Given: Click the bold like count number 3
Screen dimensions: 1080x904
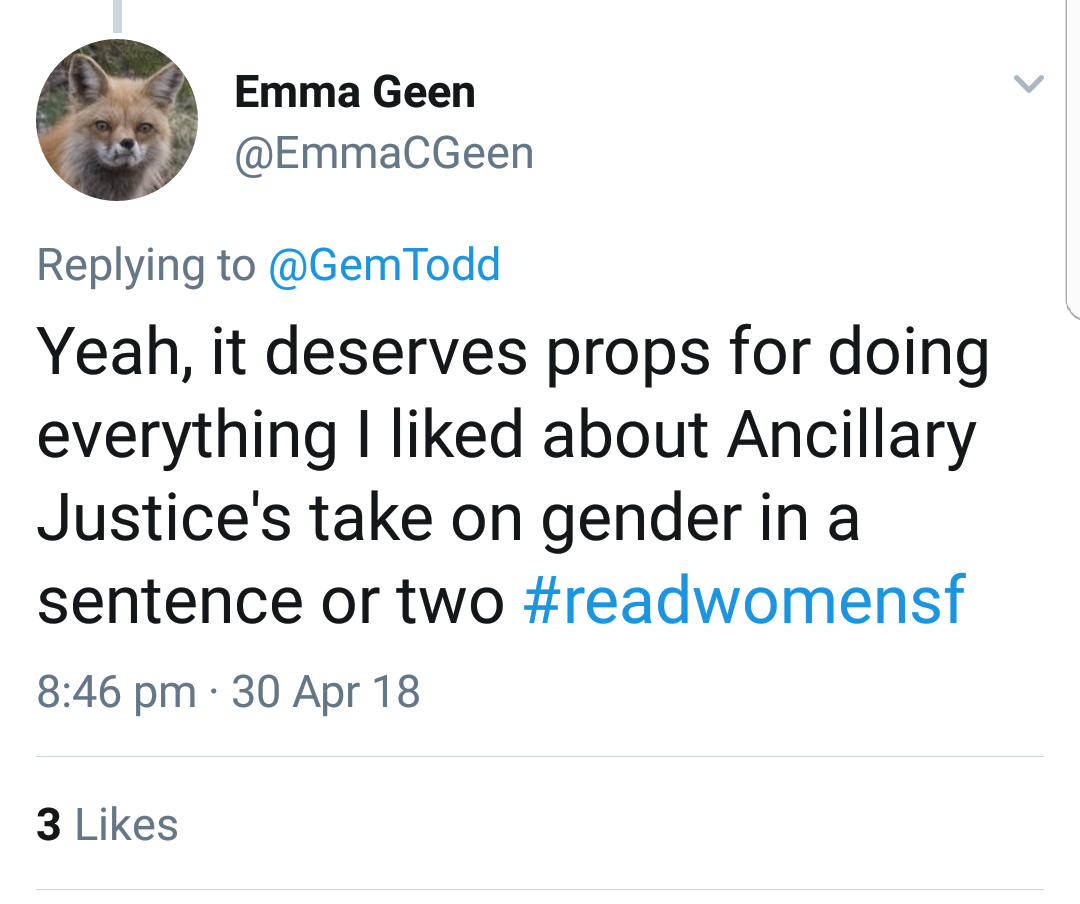Looking at the screenshot, I should [x=48, y=825].
